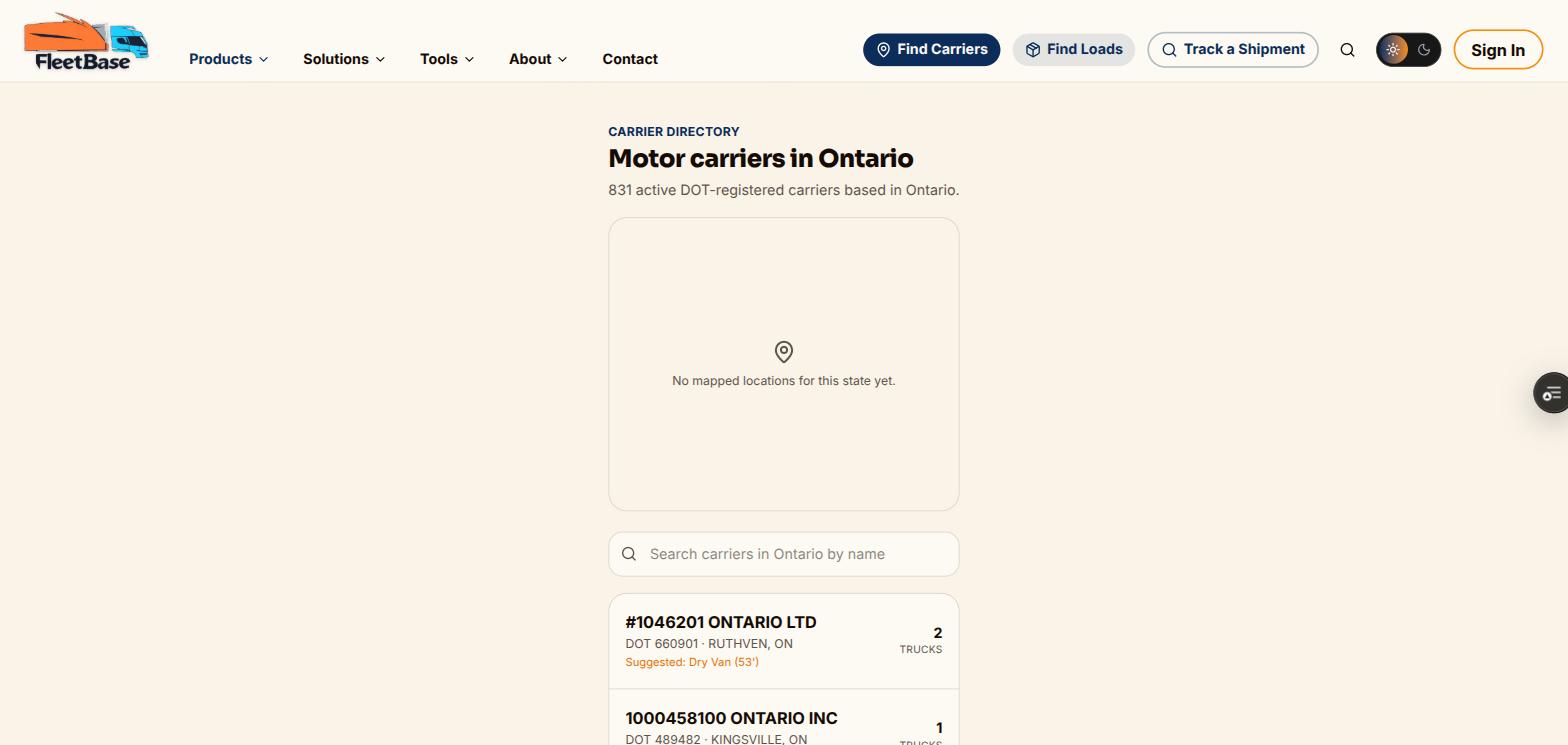Image resolution: width=1568 pixels, height=745 pixels.
Task: Click Suggested: Dry Van (53') text
Action: (692, 662)
